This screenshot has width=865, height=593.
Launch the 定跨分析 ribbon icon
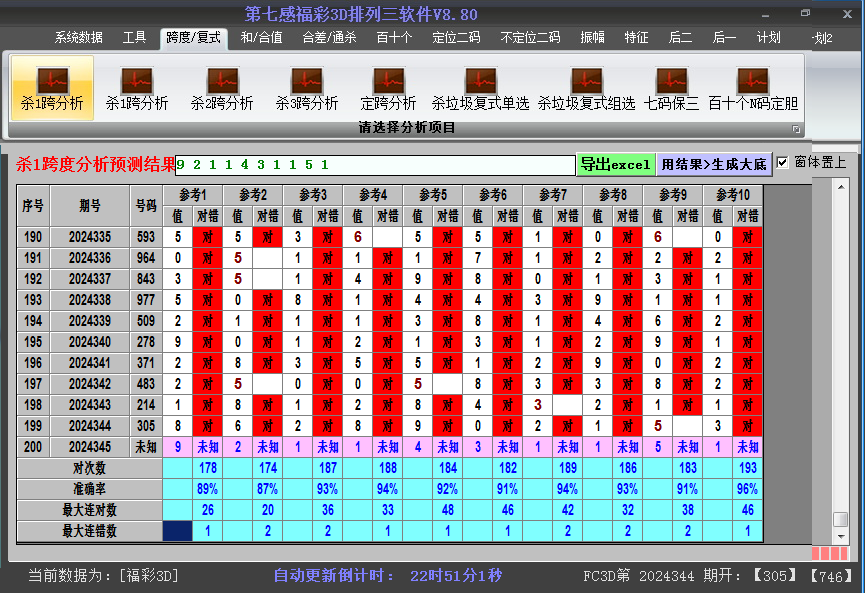tap(388, 88)
